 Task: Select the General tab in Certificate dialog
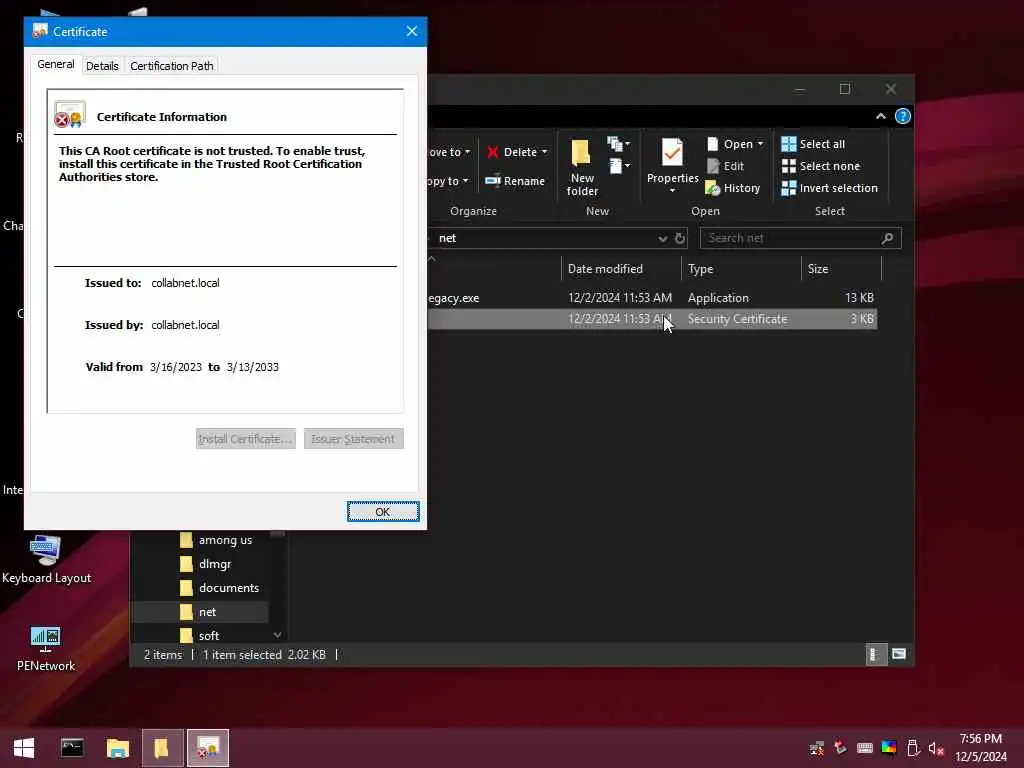pos(56,64)
